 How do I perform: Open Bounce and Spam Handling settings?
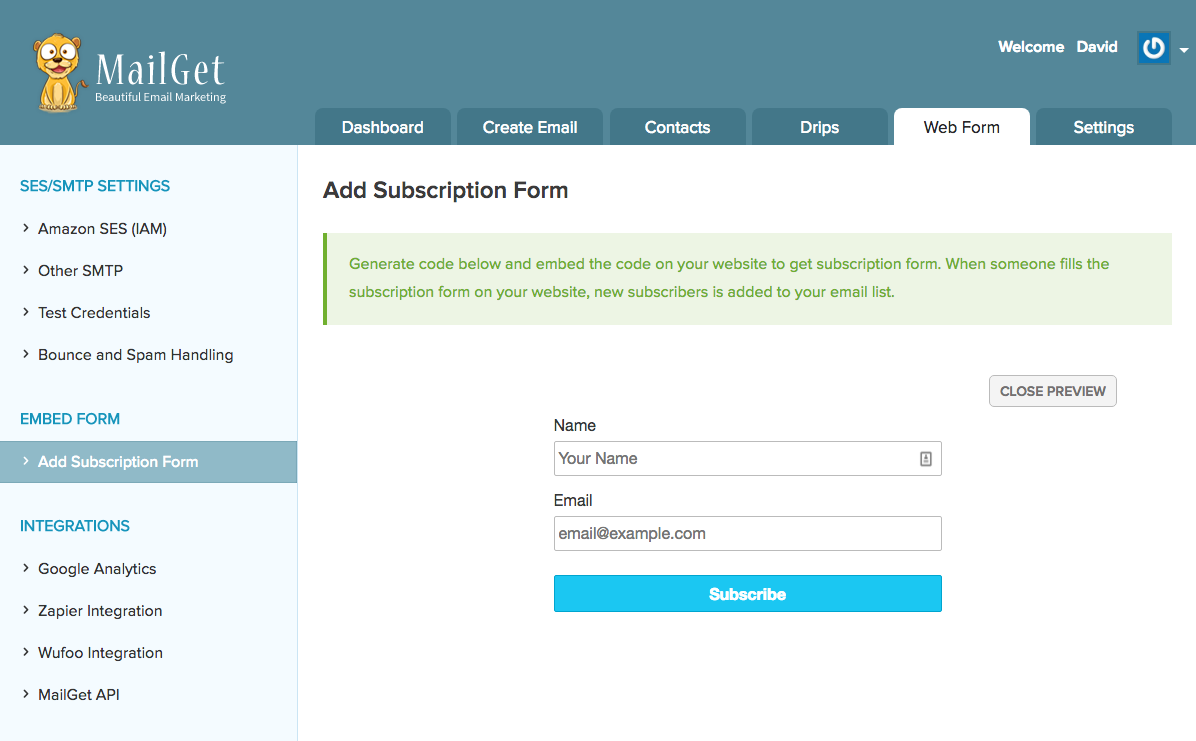[x=135, y=355]
